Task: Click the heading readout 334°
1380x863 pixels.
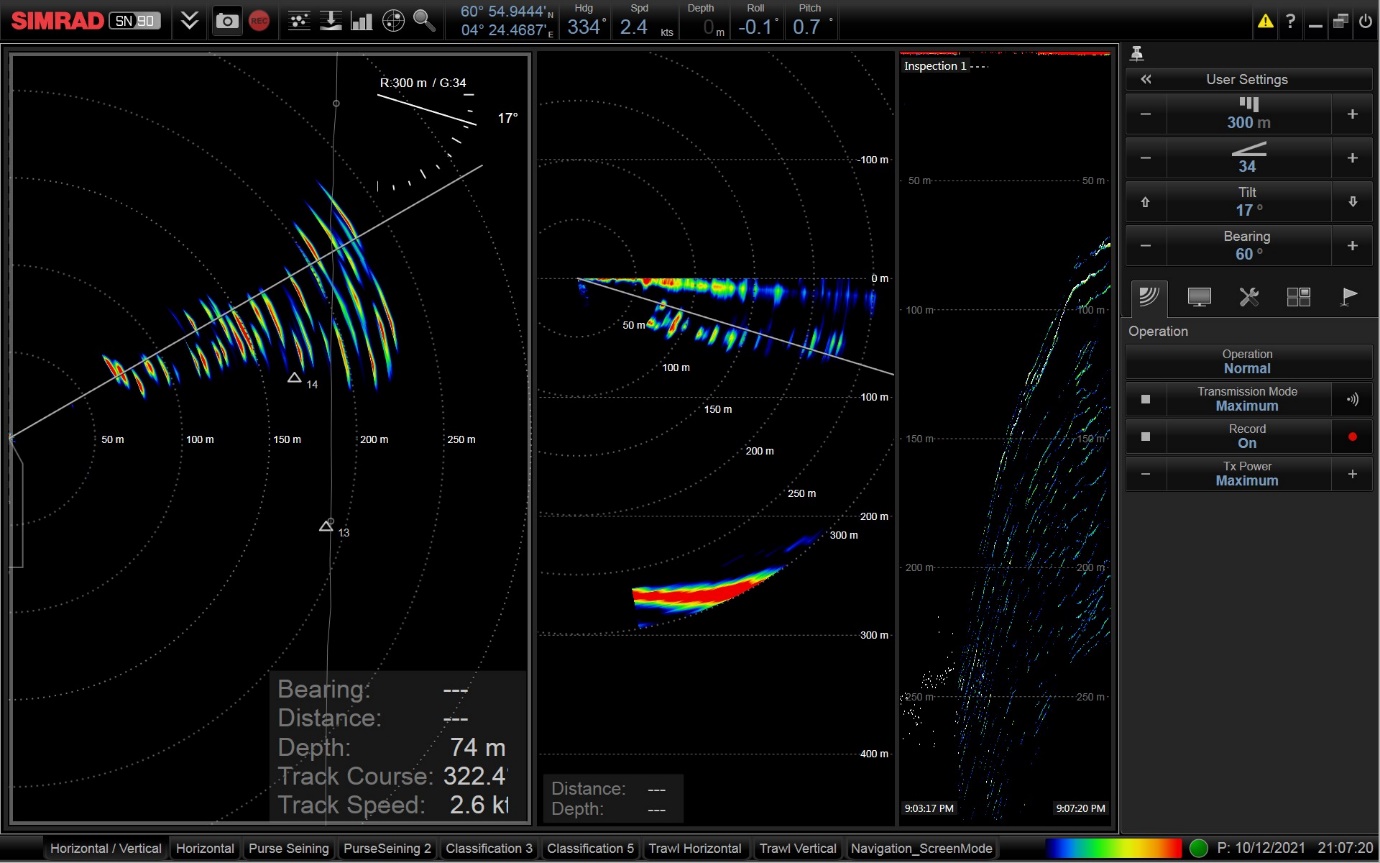Action: (587, 27)
